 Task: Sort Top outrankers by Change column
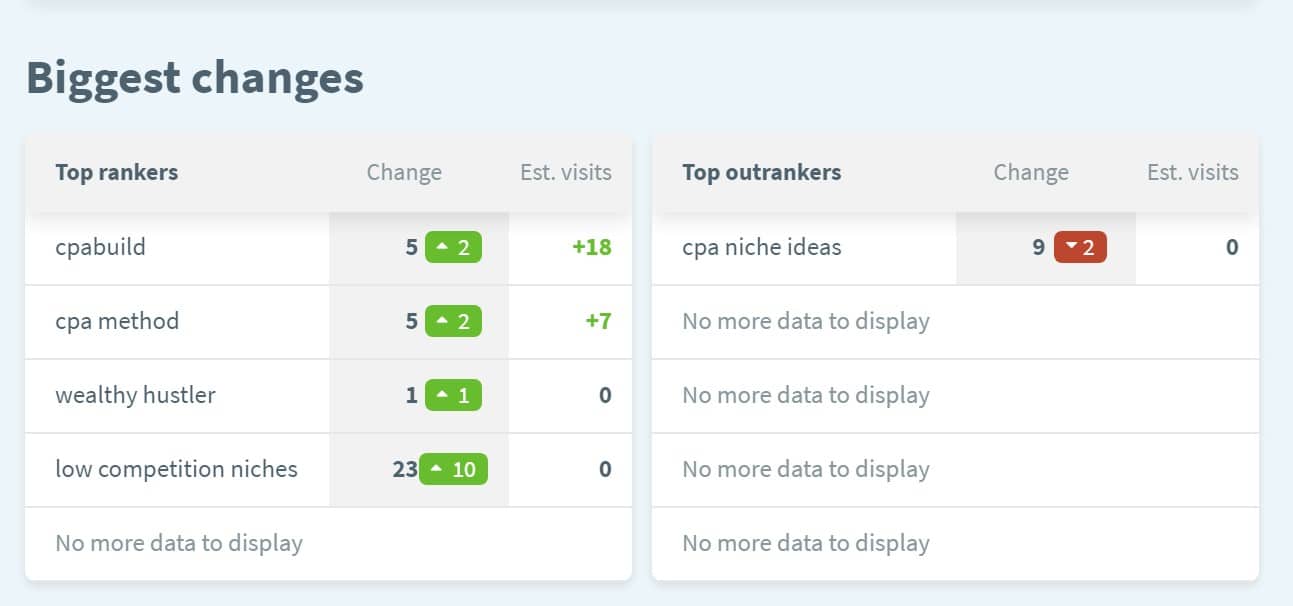pos(1031,172)
